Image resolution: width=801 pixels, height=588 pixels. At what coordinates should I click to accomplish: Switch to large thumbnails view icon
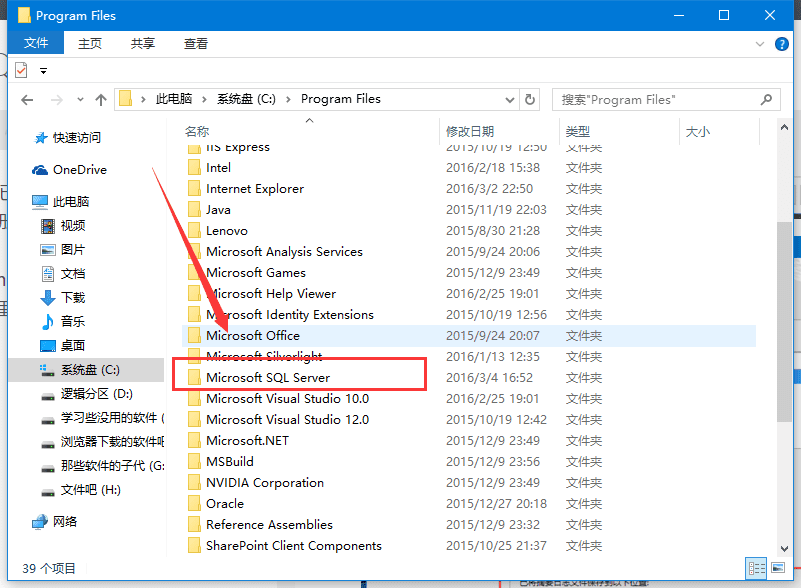778,568
